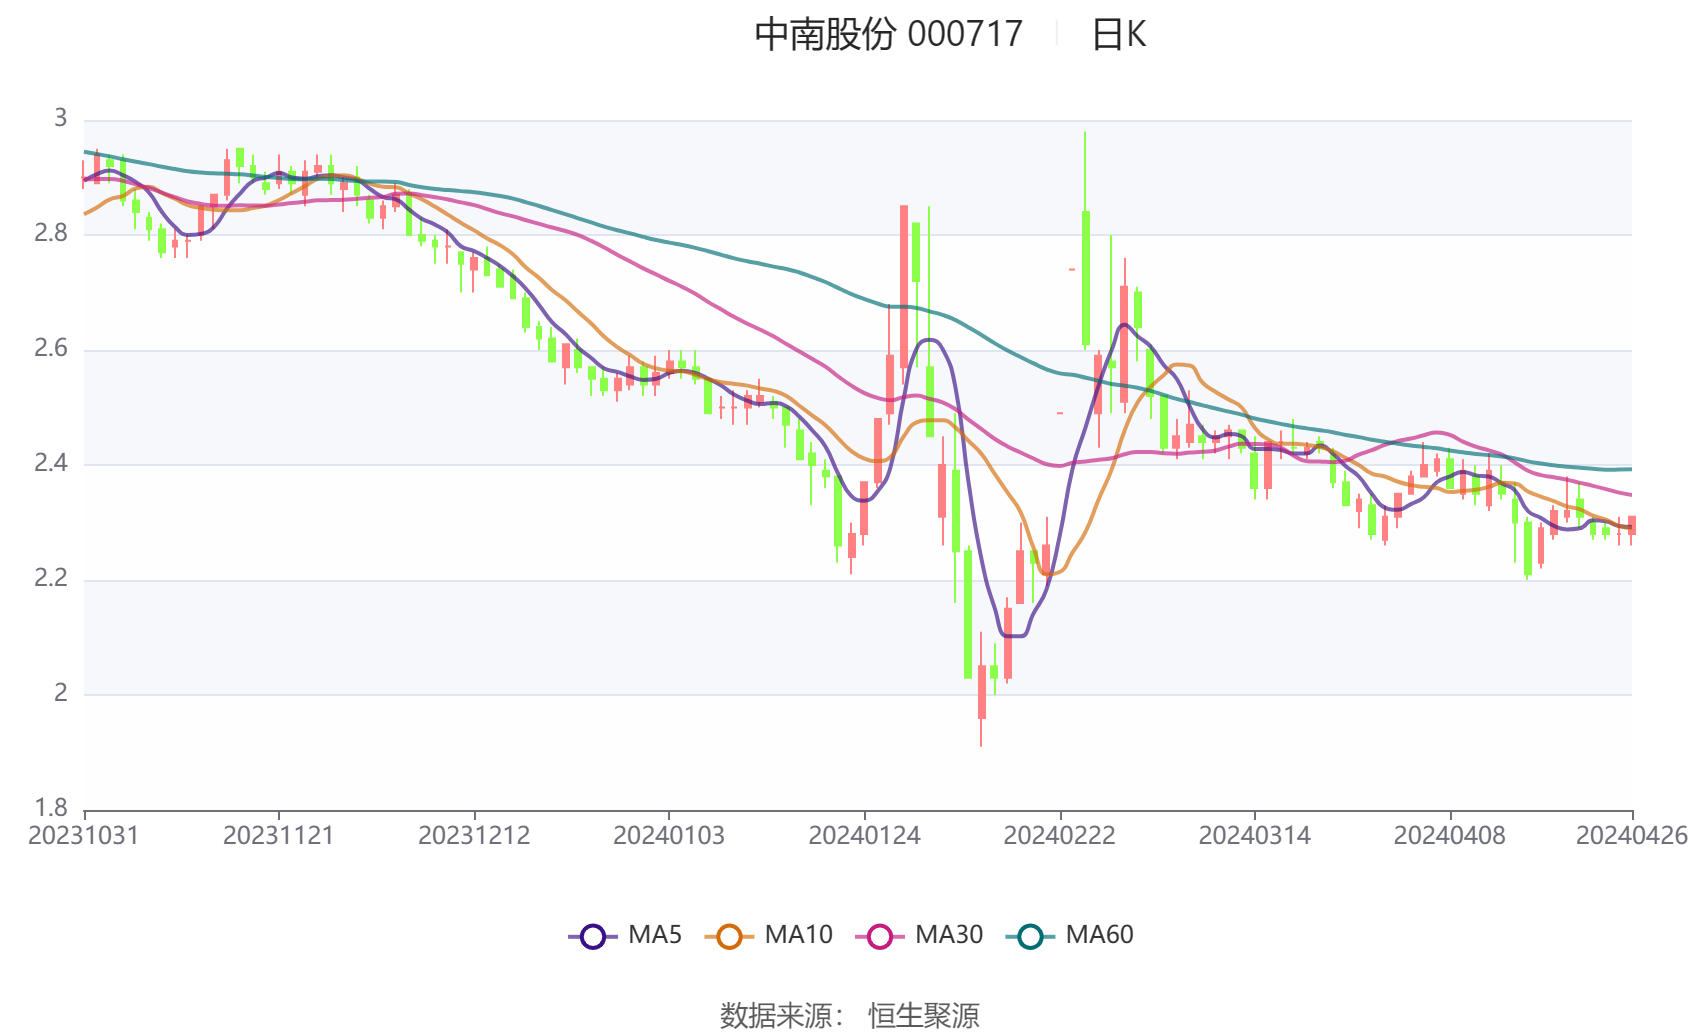The width and height of the screenshot is (1700, 1034).
Task: Click y-axis value 2.2
Action: [51, 578]
